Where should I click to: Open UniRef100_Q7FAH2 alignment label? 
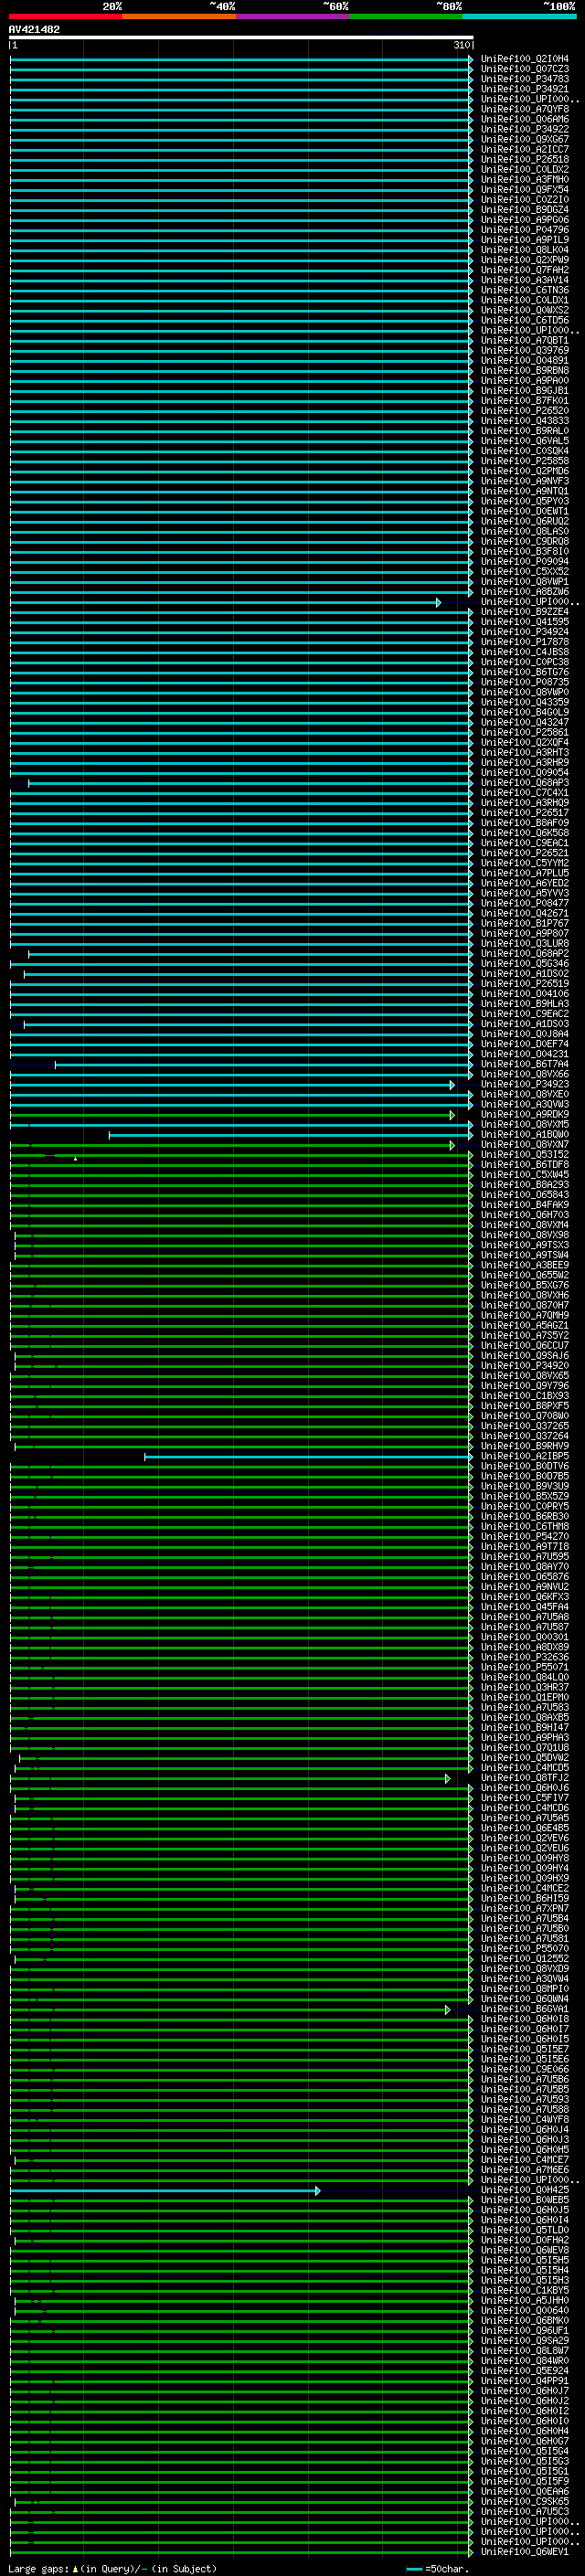tap(525, 270)
